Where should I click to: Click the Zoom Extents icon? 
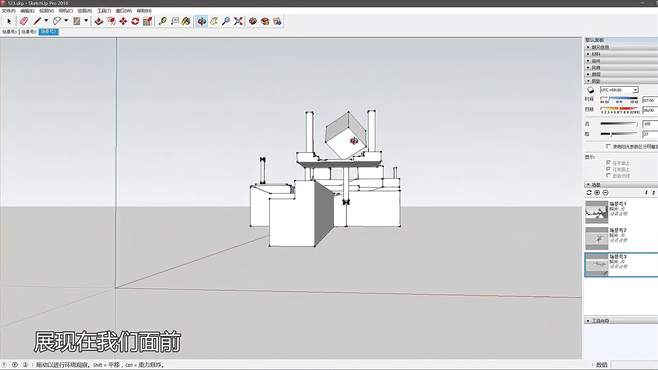[238, 21]
